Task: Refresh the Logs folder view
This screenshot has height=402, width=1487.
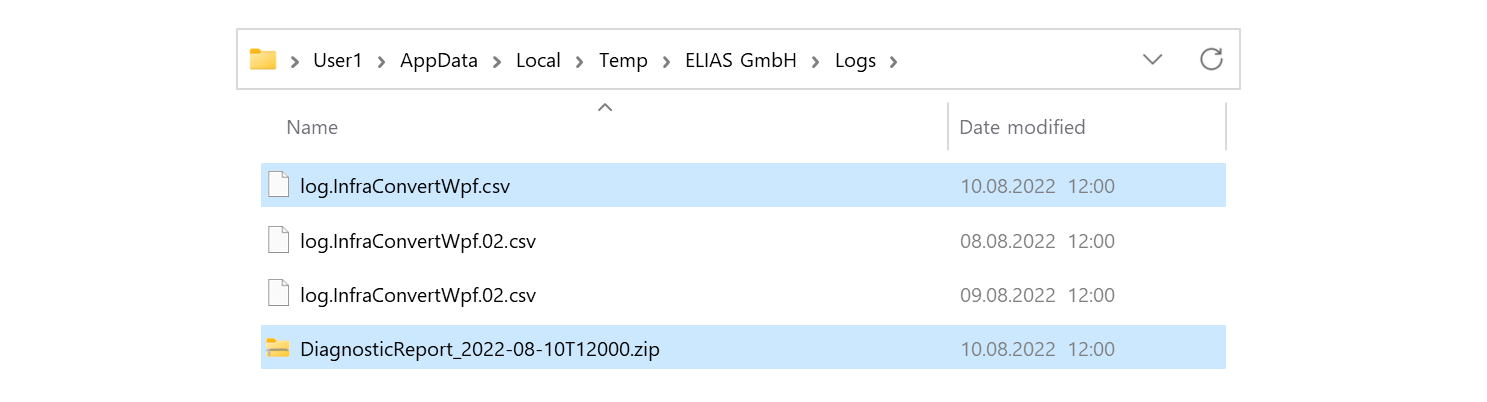Action: [1211, 60]
